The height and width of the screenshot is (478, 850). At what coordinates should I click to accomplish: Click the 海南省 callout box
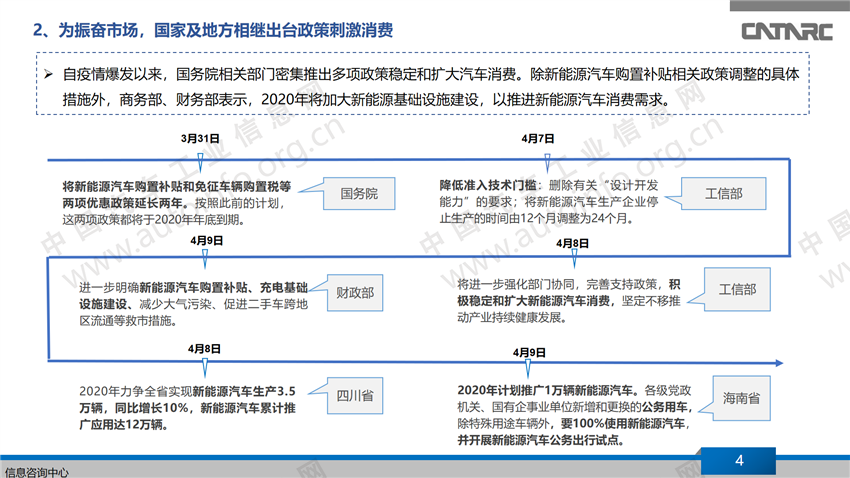pyautogui.click(x=741, y=398)
